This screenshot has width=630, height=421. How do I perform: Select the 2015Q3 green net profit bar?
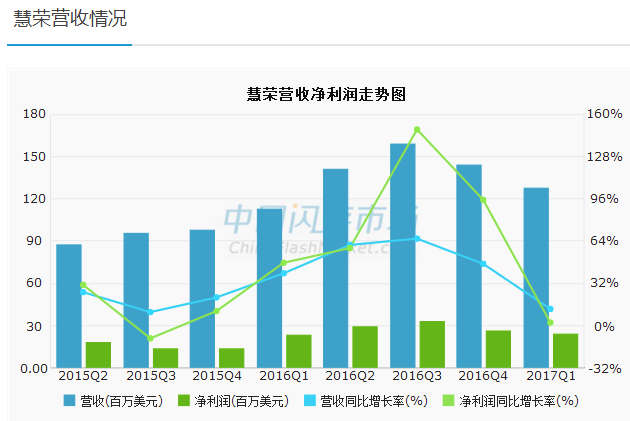point(166,358)
